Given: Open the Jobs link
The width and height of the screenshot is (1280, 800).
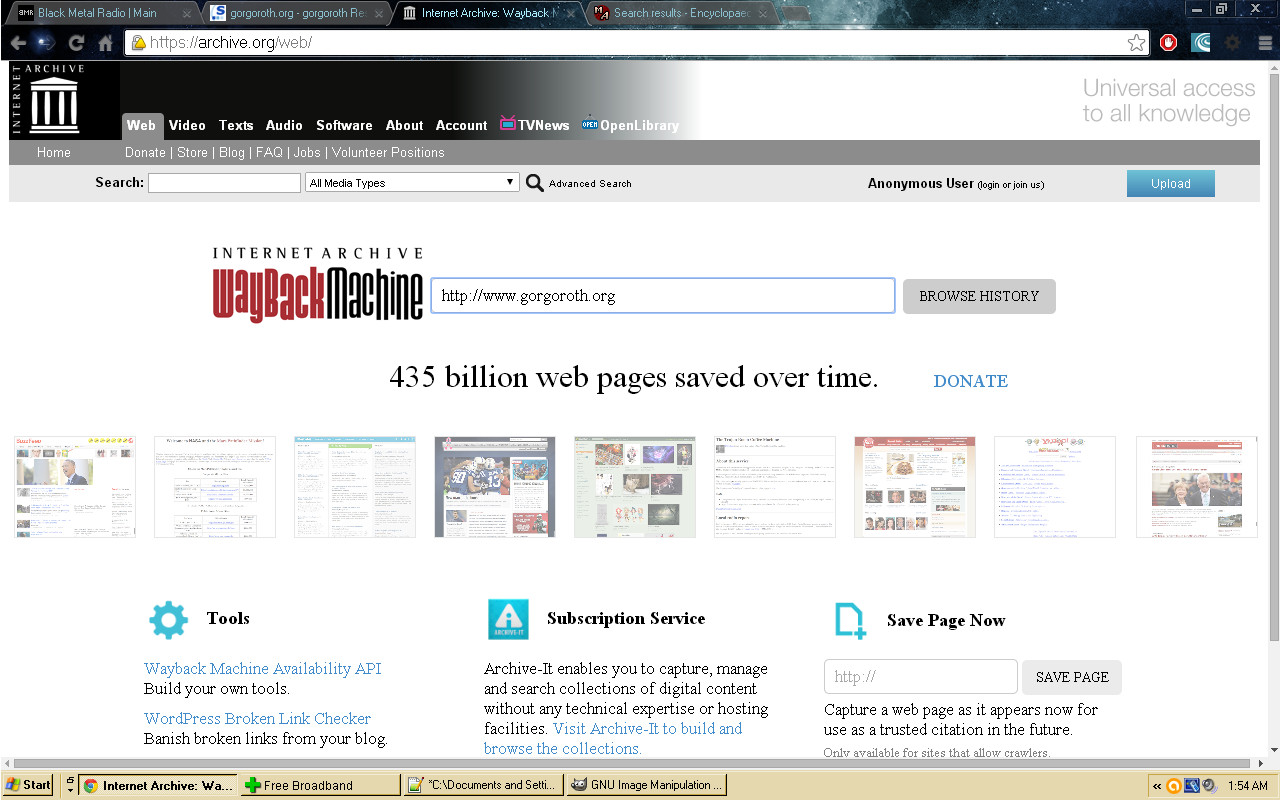Looking at the screenshot, I should click(307, 153).
